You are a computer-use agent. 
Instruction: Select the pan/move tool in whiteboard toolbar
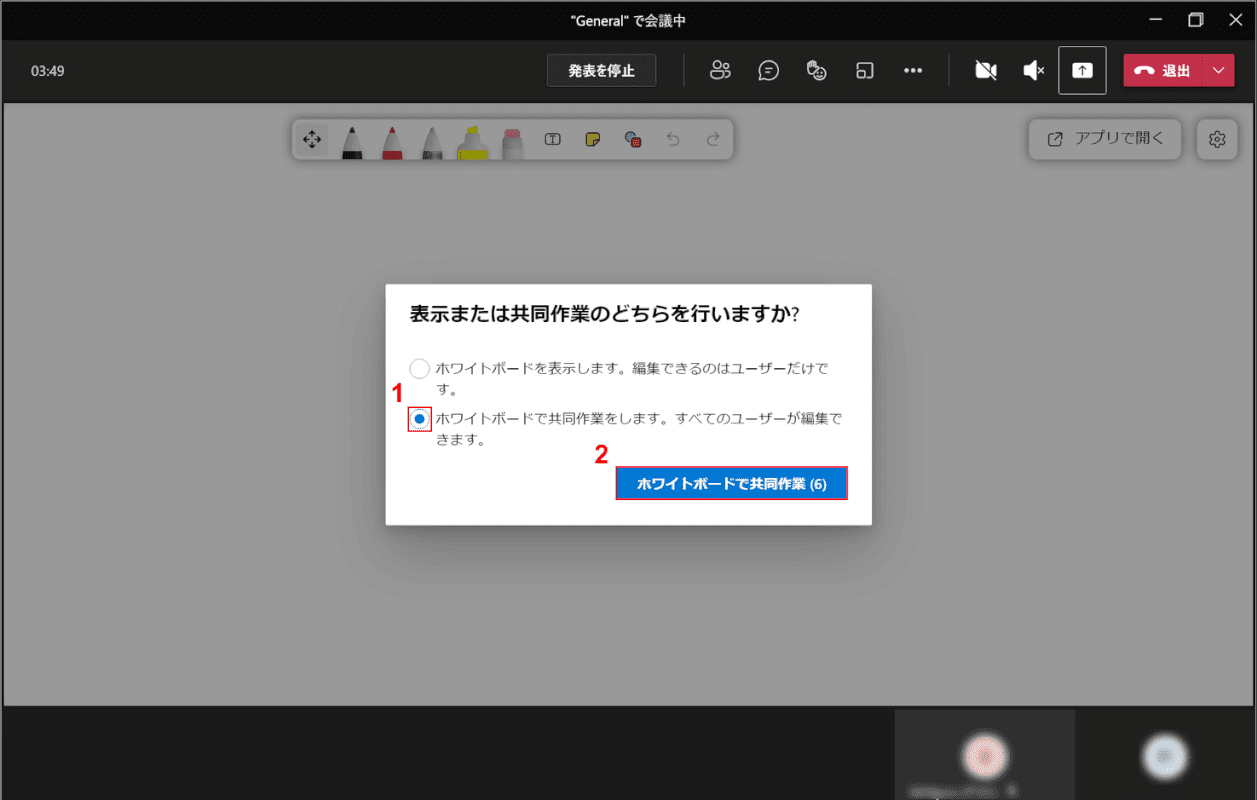click(312, 140)
